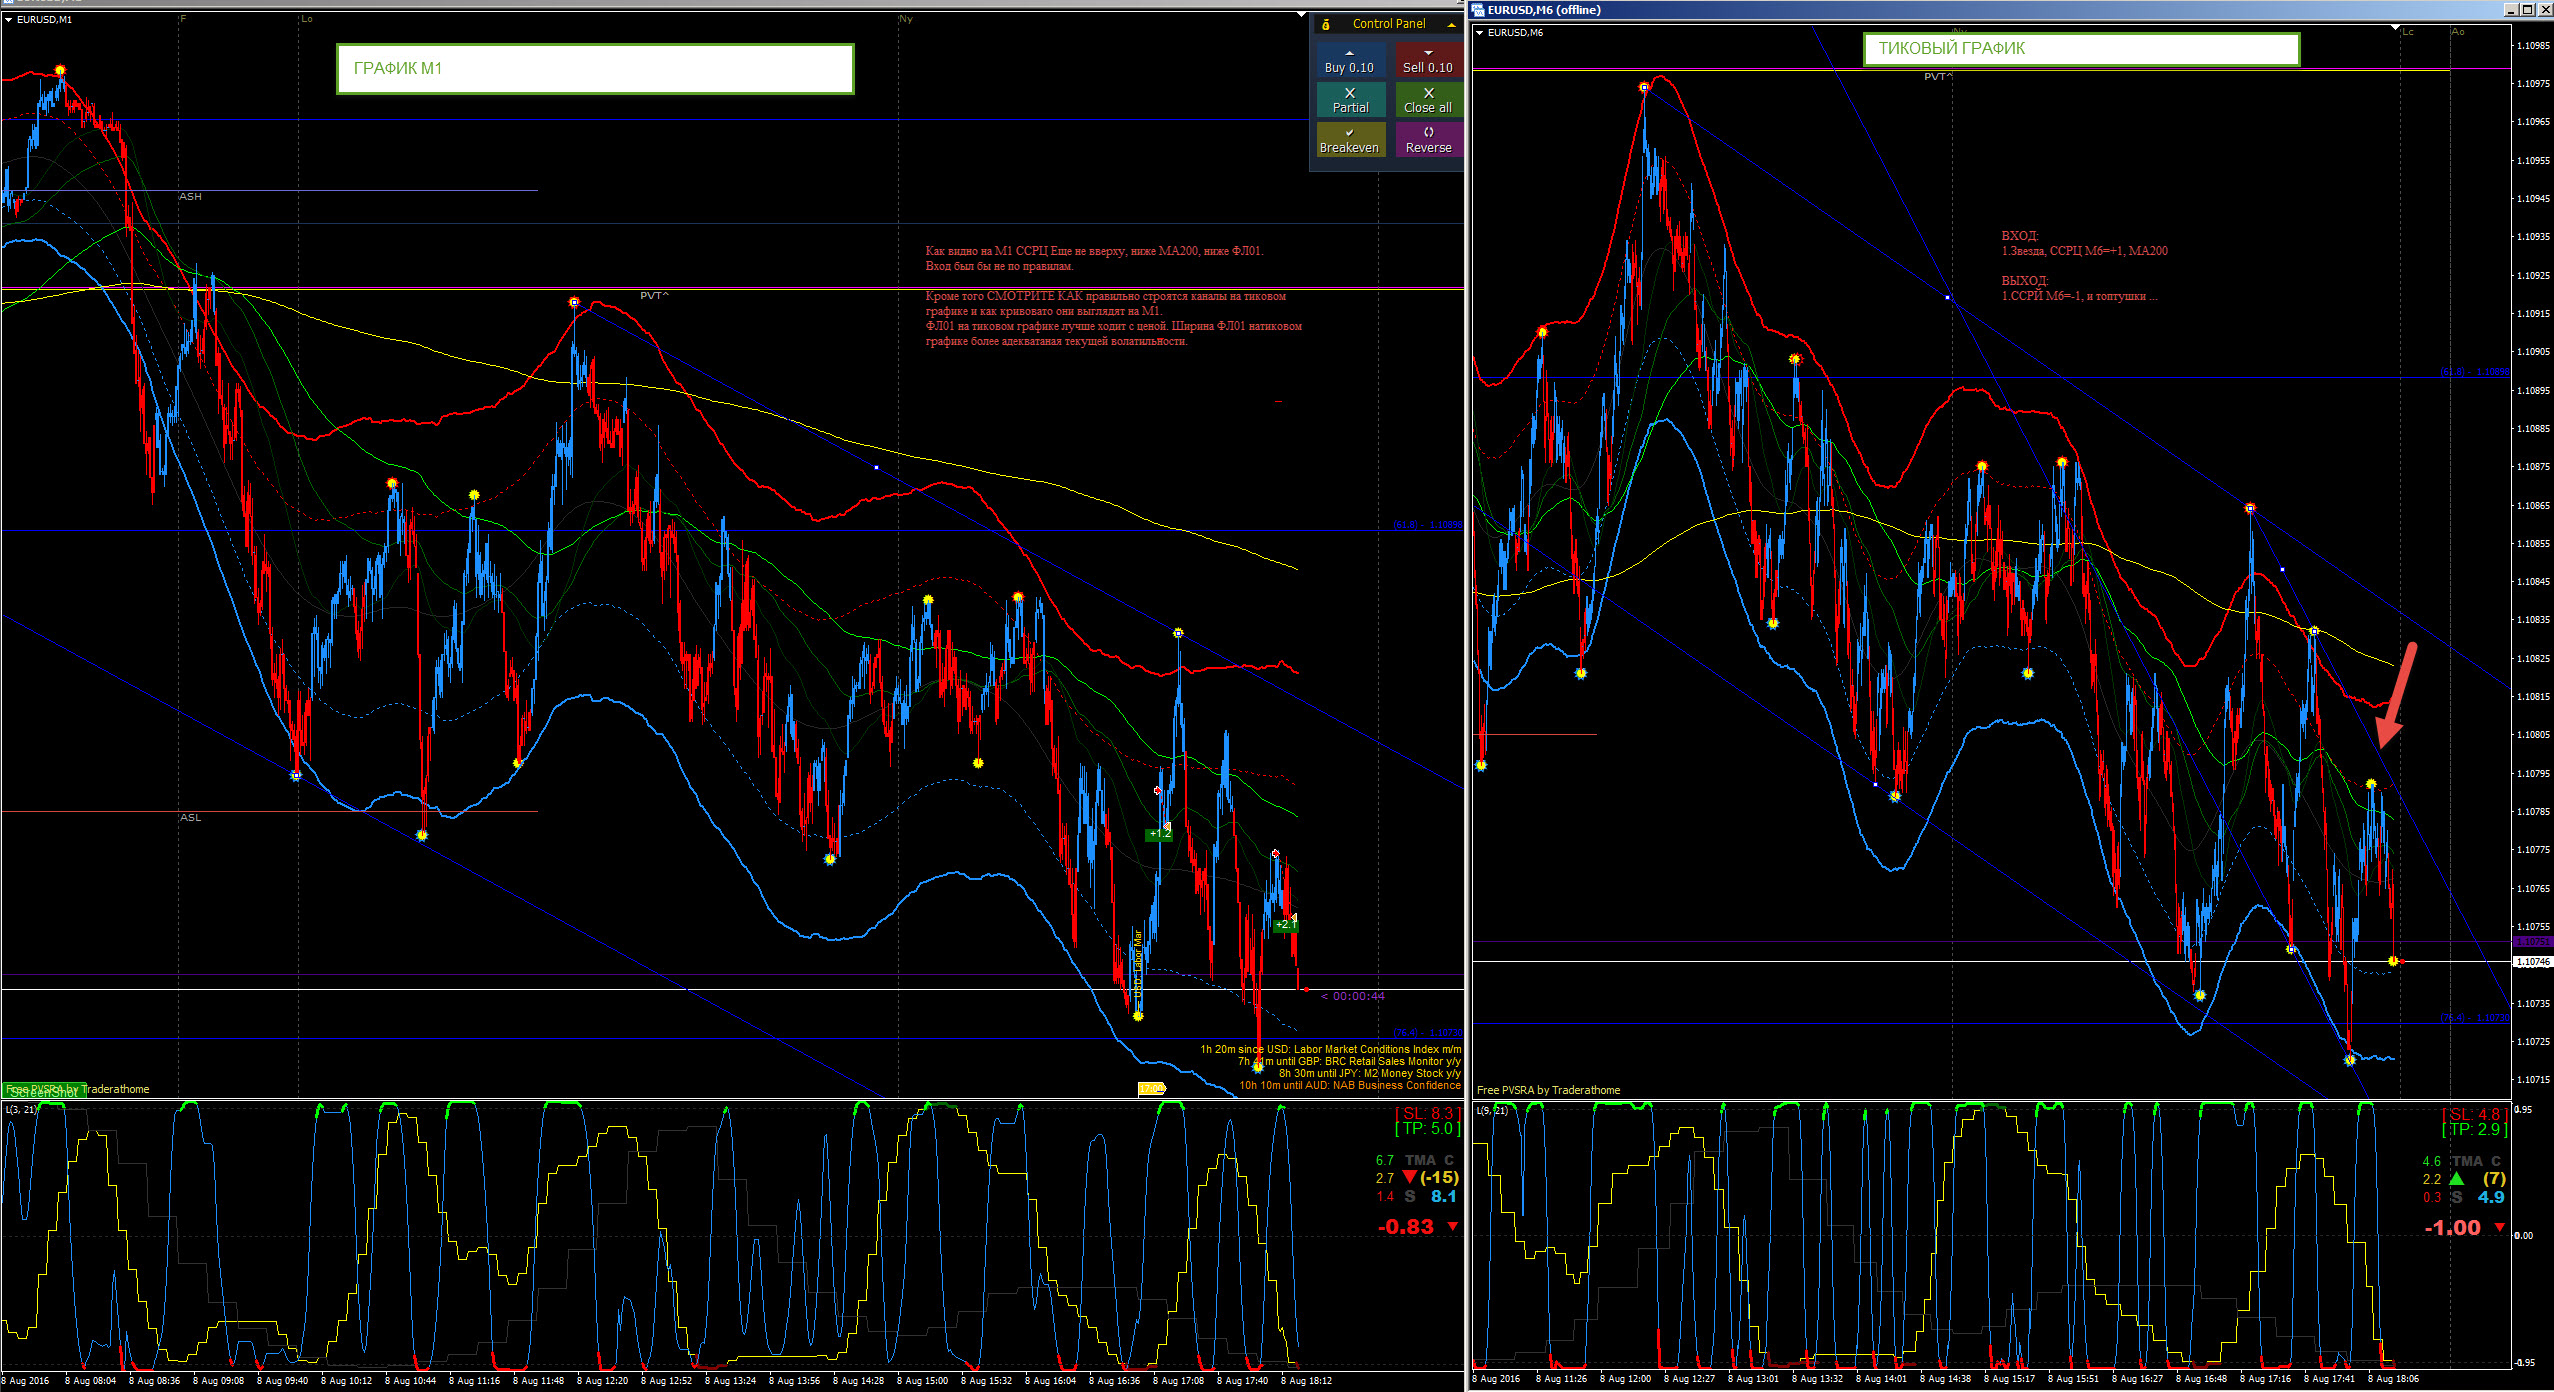
Task: Minimize the EURUSD,M6 offline window
Action: (x=2510, y=9)
